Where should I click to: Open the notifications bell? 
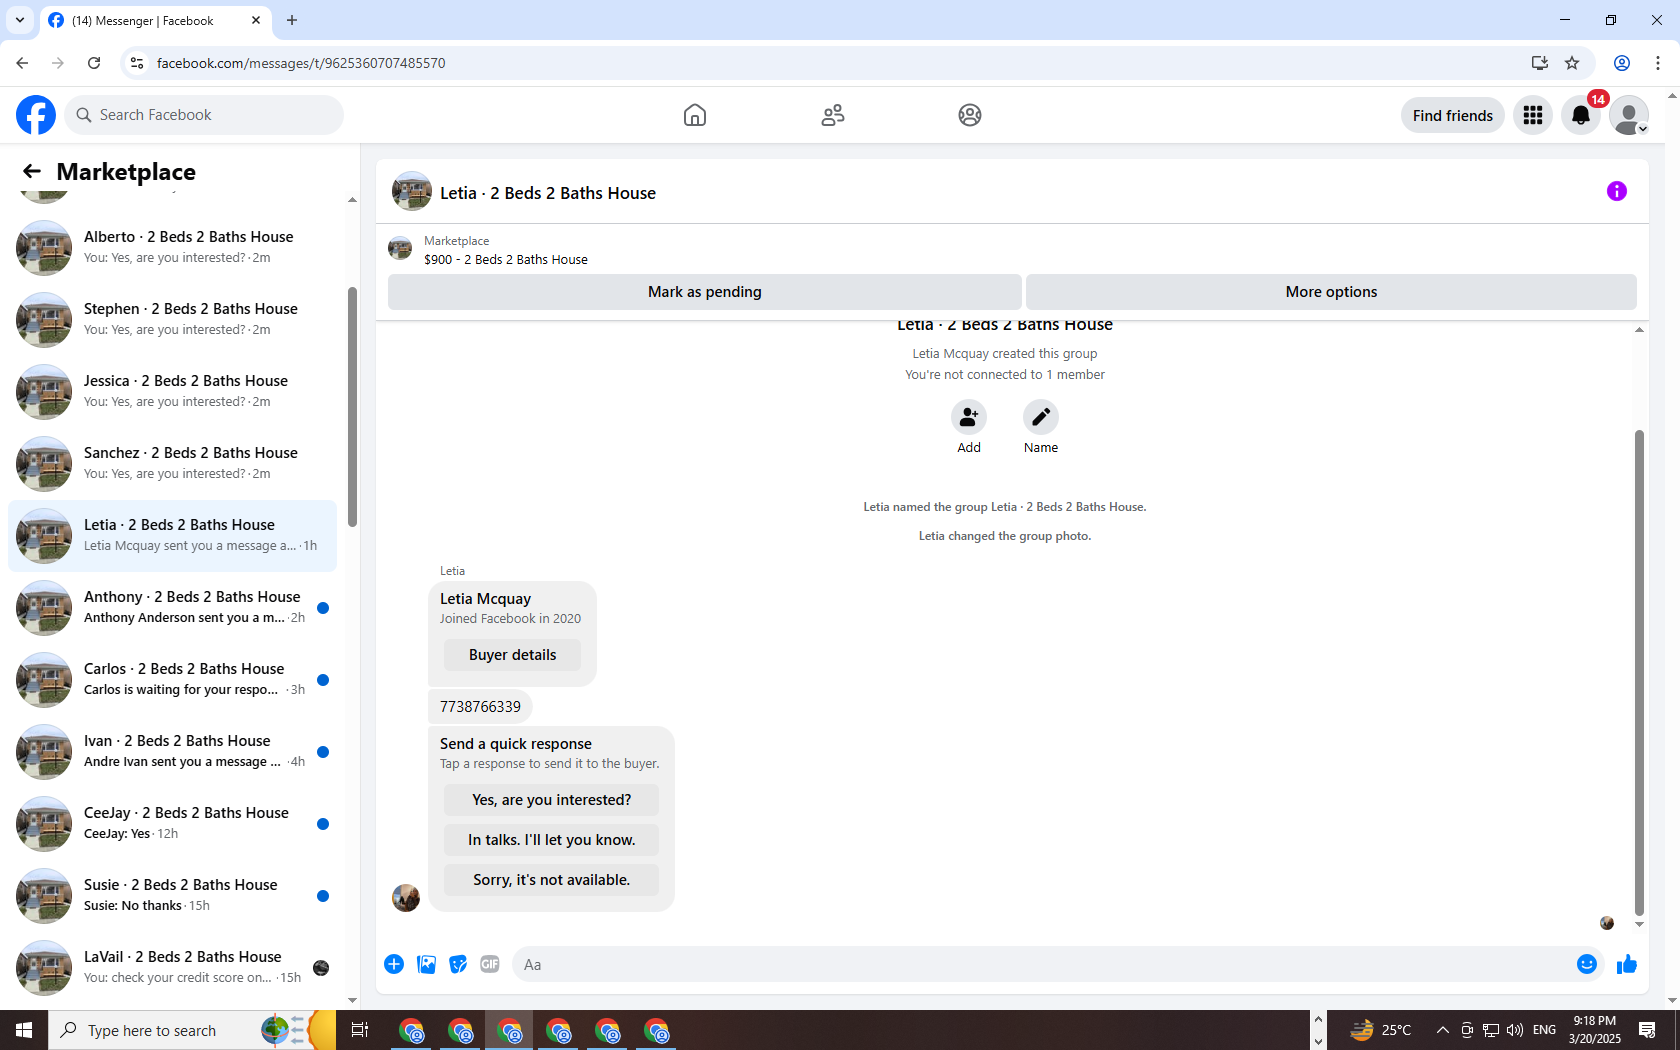pyautogui.click(x=1581, y=115)
